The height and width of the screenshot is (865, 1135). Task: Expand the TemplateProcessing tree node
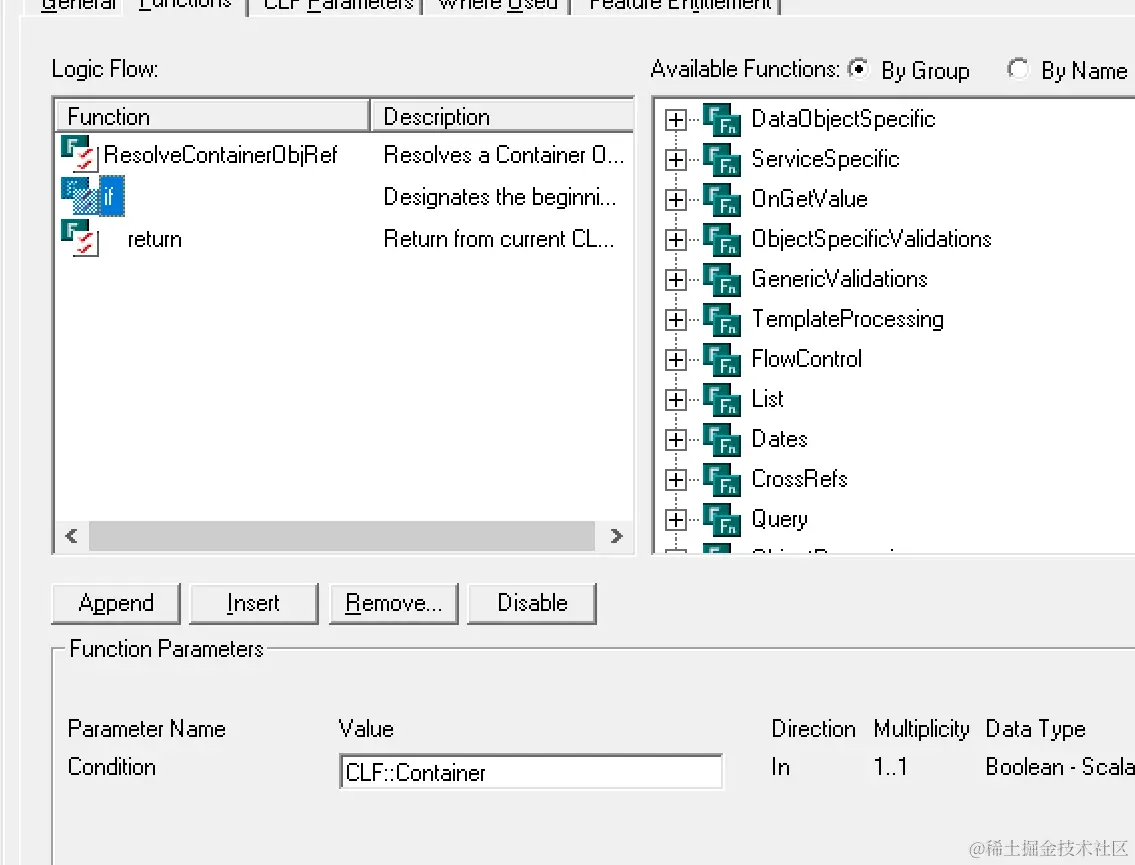click(676, 319)
